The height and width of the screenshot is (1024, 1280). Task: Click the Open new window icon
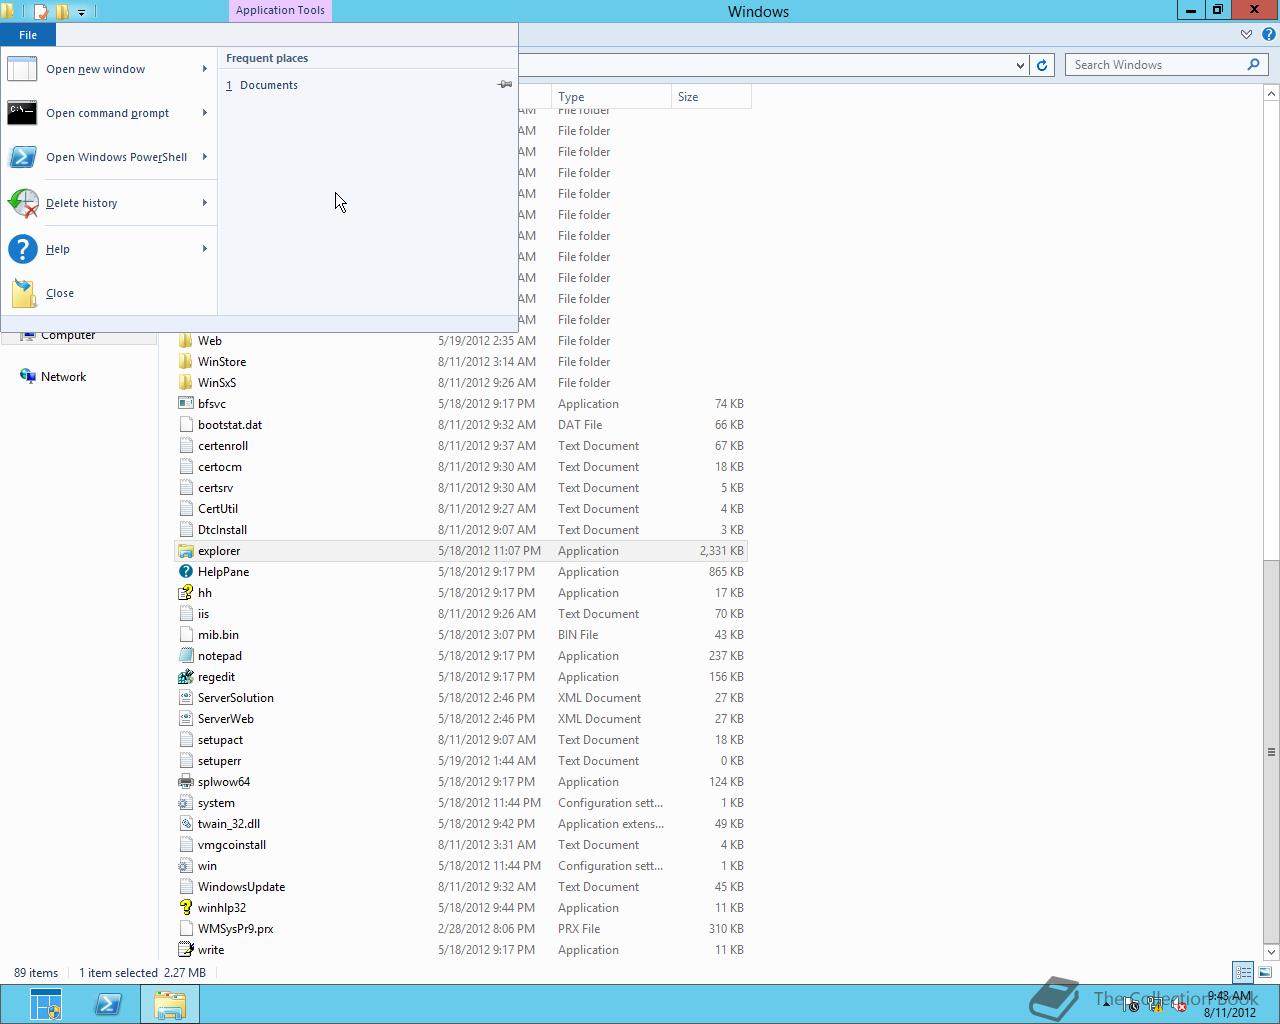click(x=22, y=69)
